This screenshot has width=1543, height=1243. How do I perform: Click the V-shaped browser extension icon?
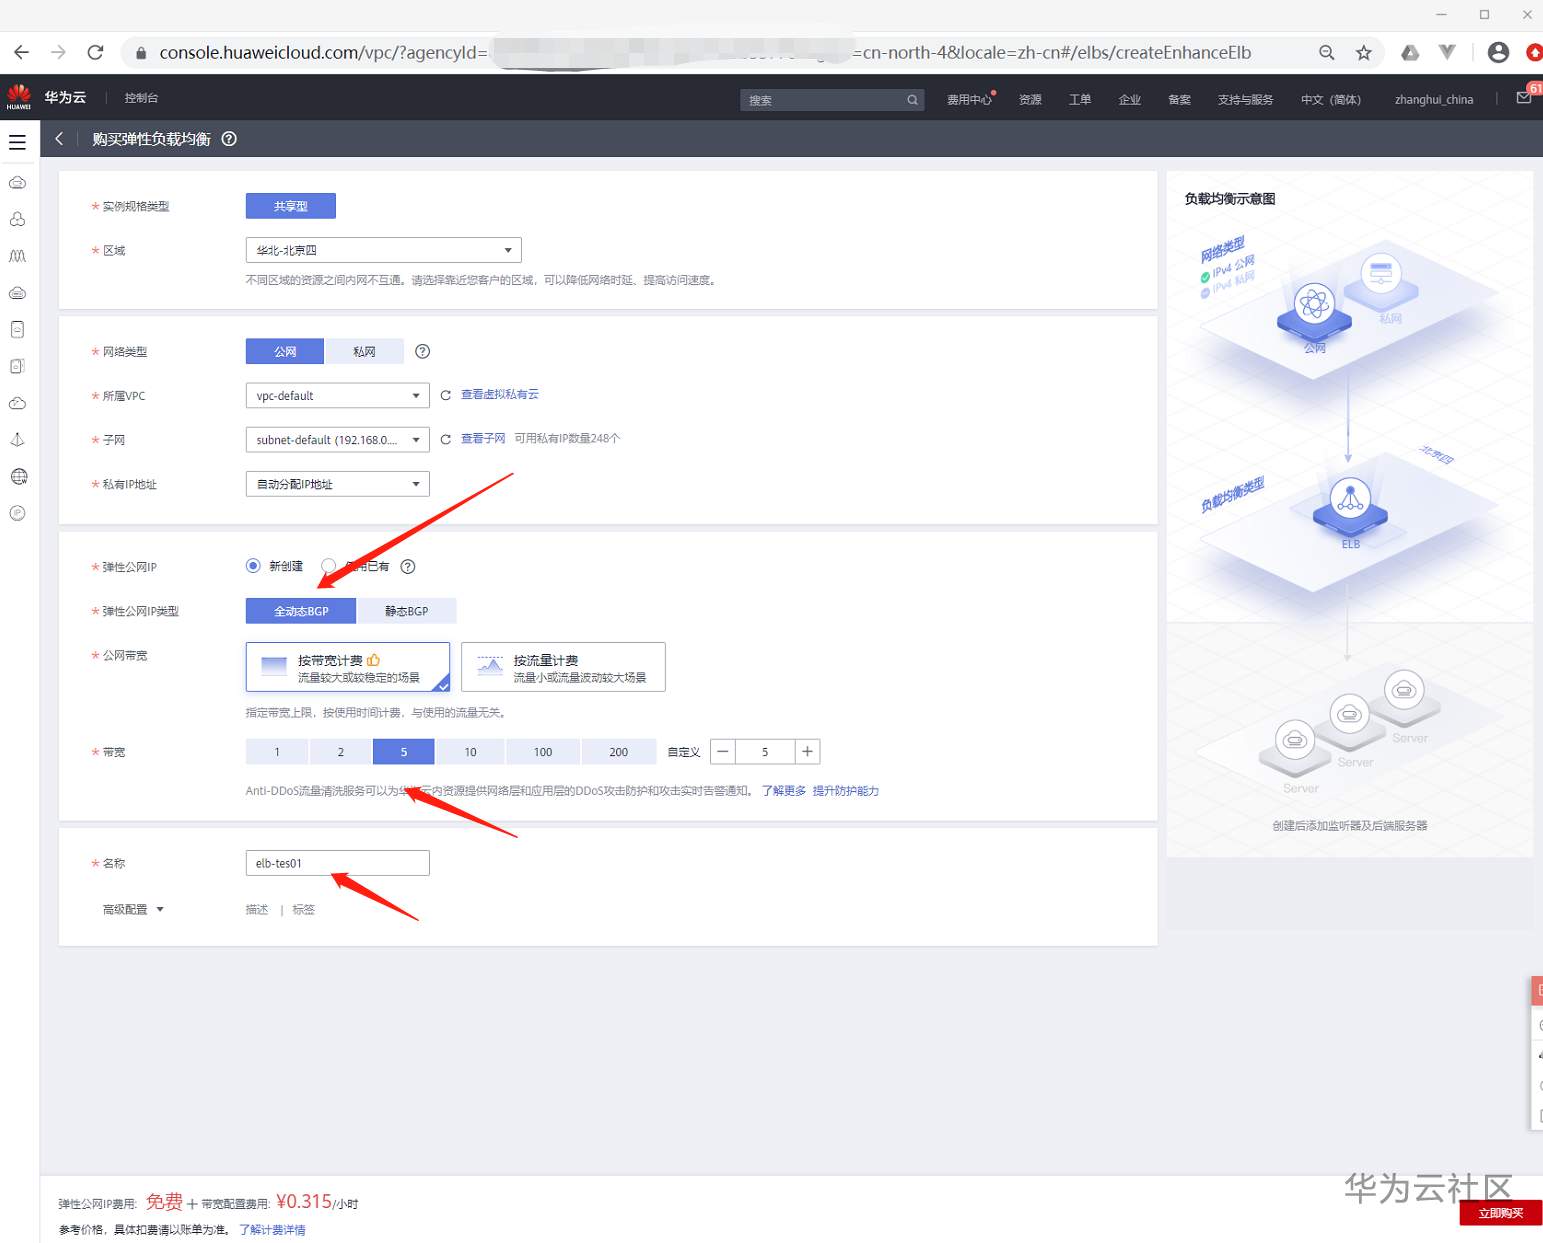point(1447,52)
